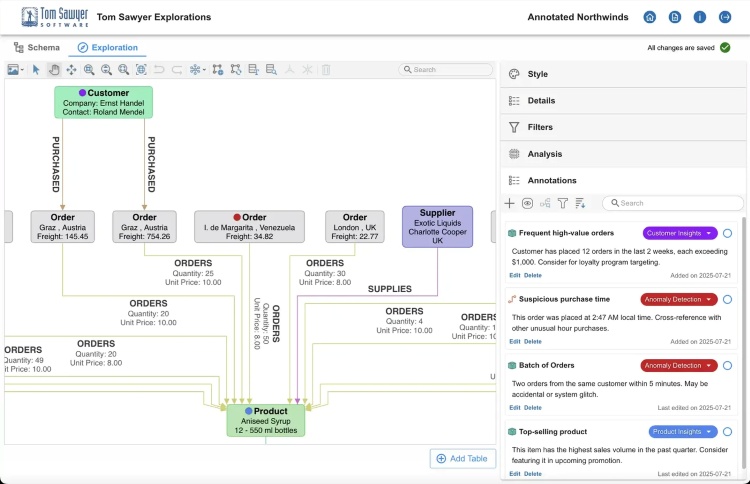Add a new annotation with plus icon

pos(510,203)
